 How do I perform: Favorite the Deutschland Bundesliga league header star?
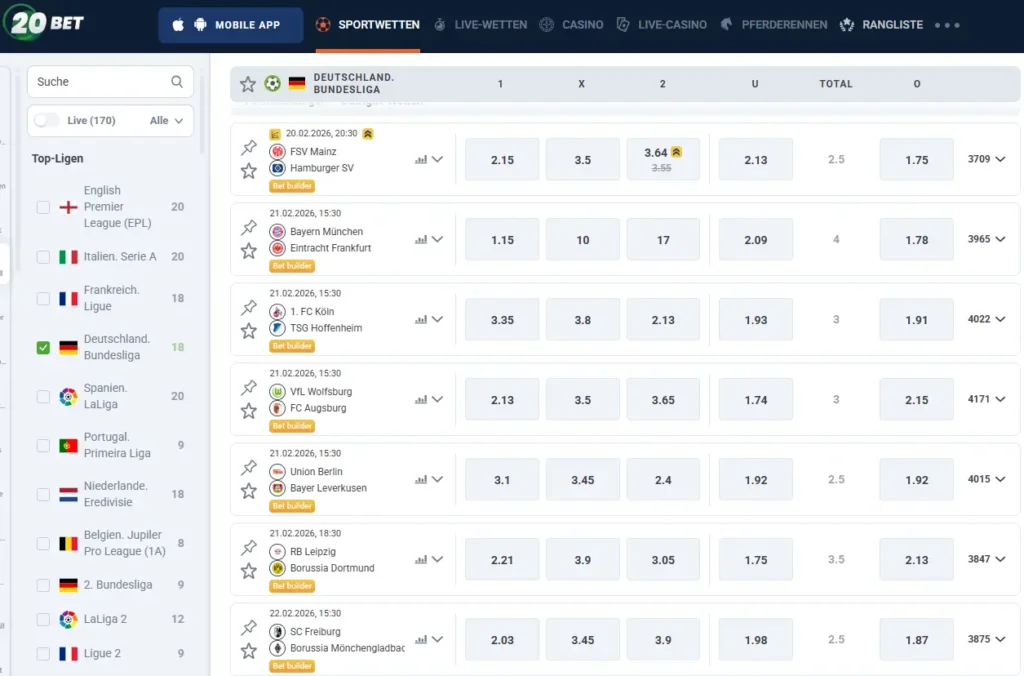(x=248, y=84)
